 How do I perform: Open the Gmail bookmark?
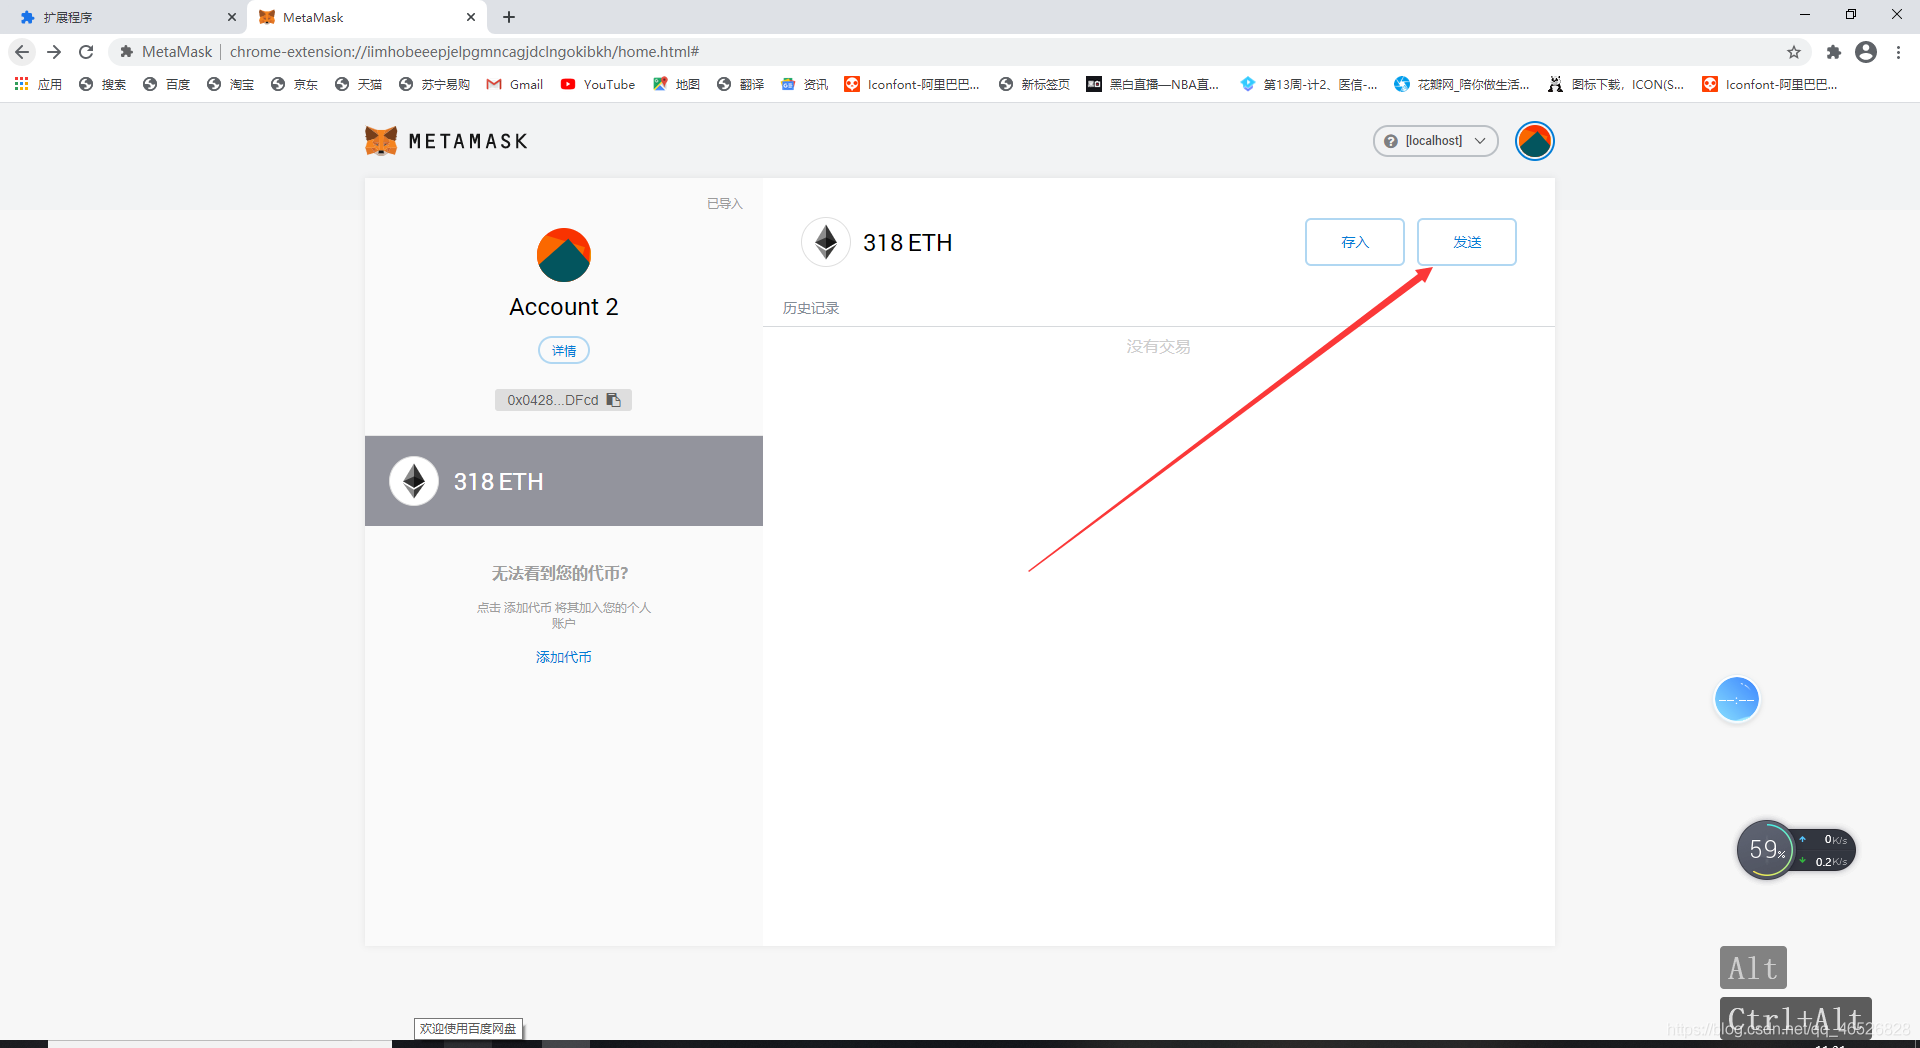click(x=515, y=85)
